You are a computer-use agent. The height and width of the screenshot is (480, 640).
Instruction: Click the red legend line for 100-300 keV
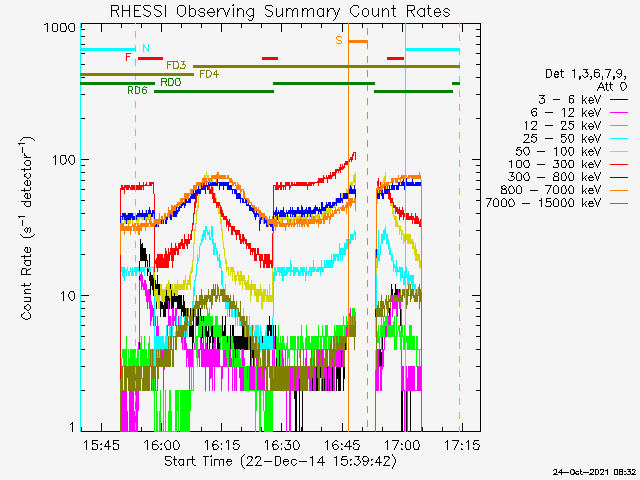[x=619, y=164]
